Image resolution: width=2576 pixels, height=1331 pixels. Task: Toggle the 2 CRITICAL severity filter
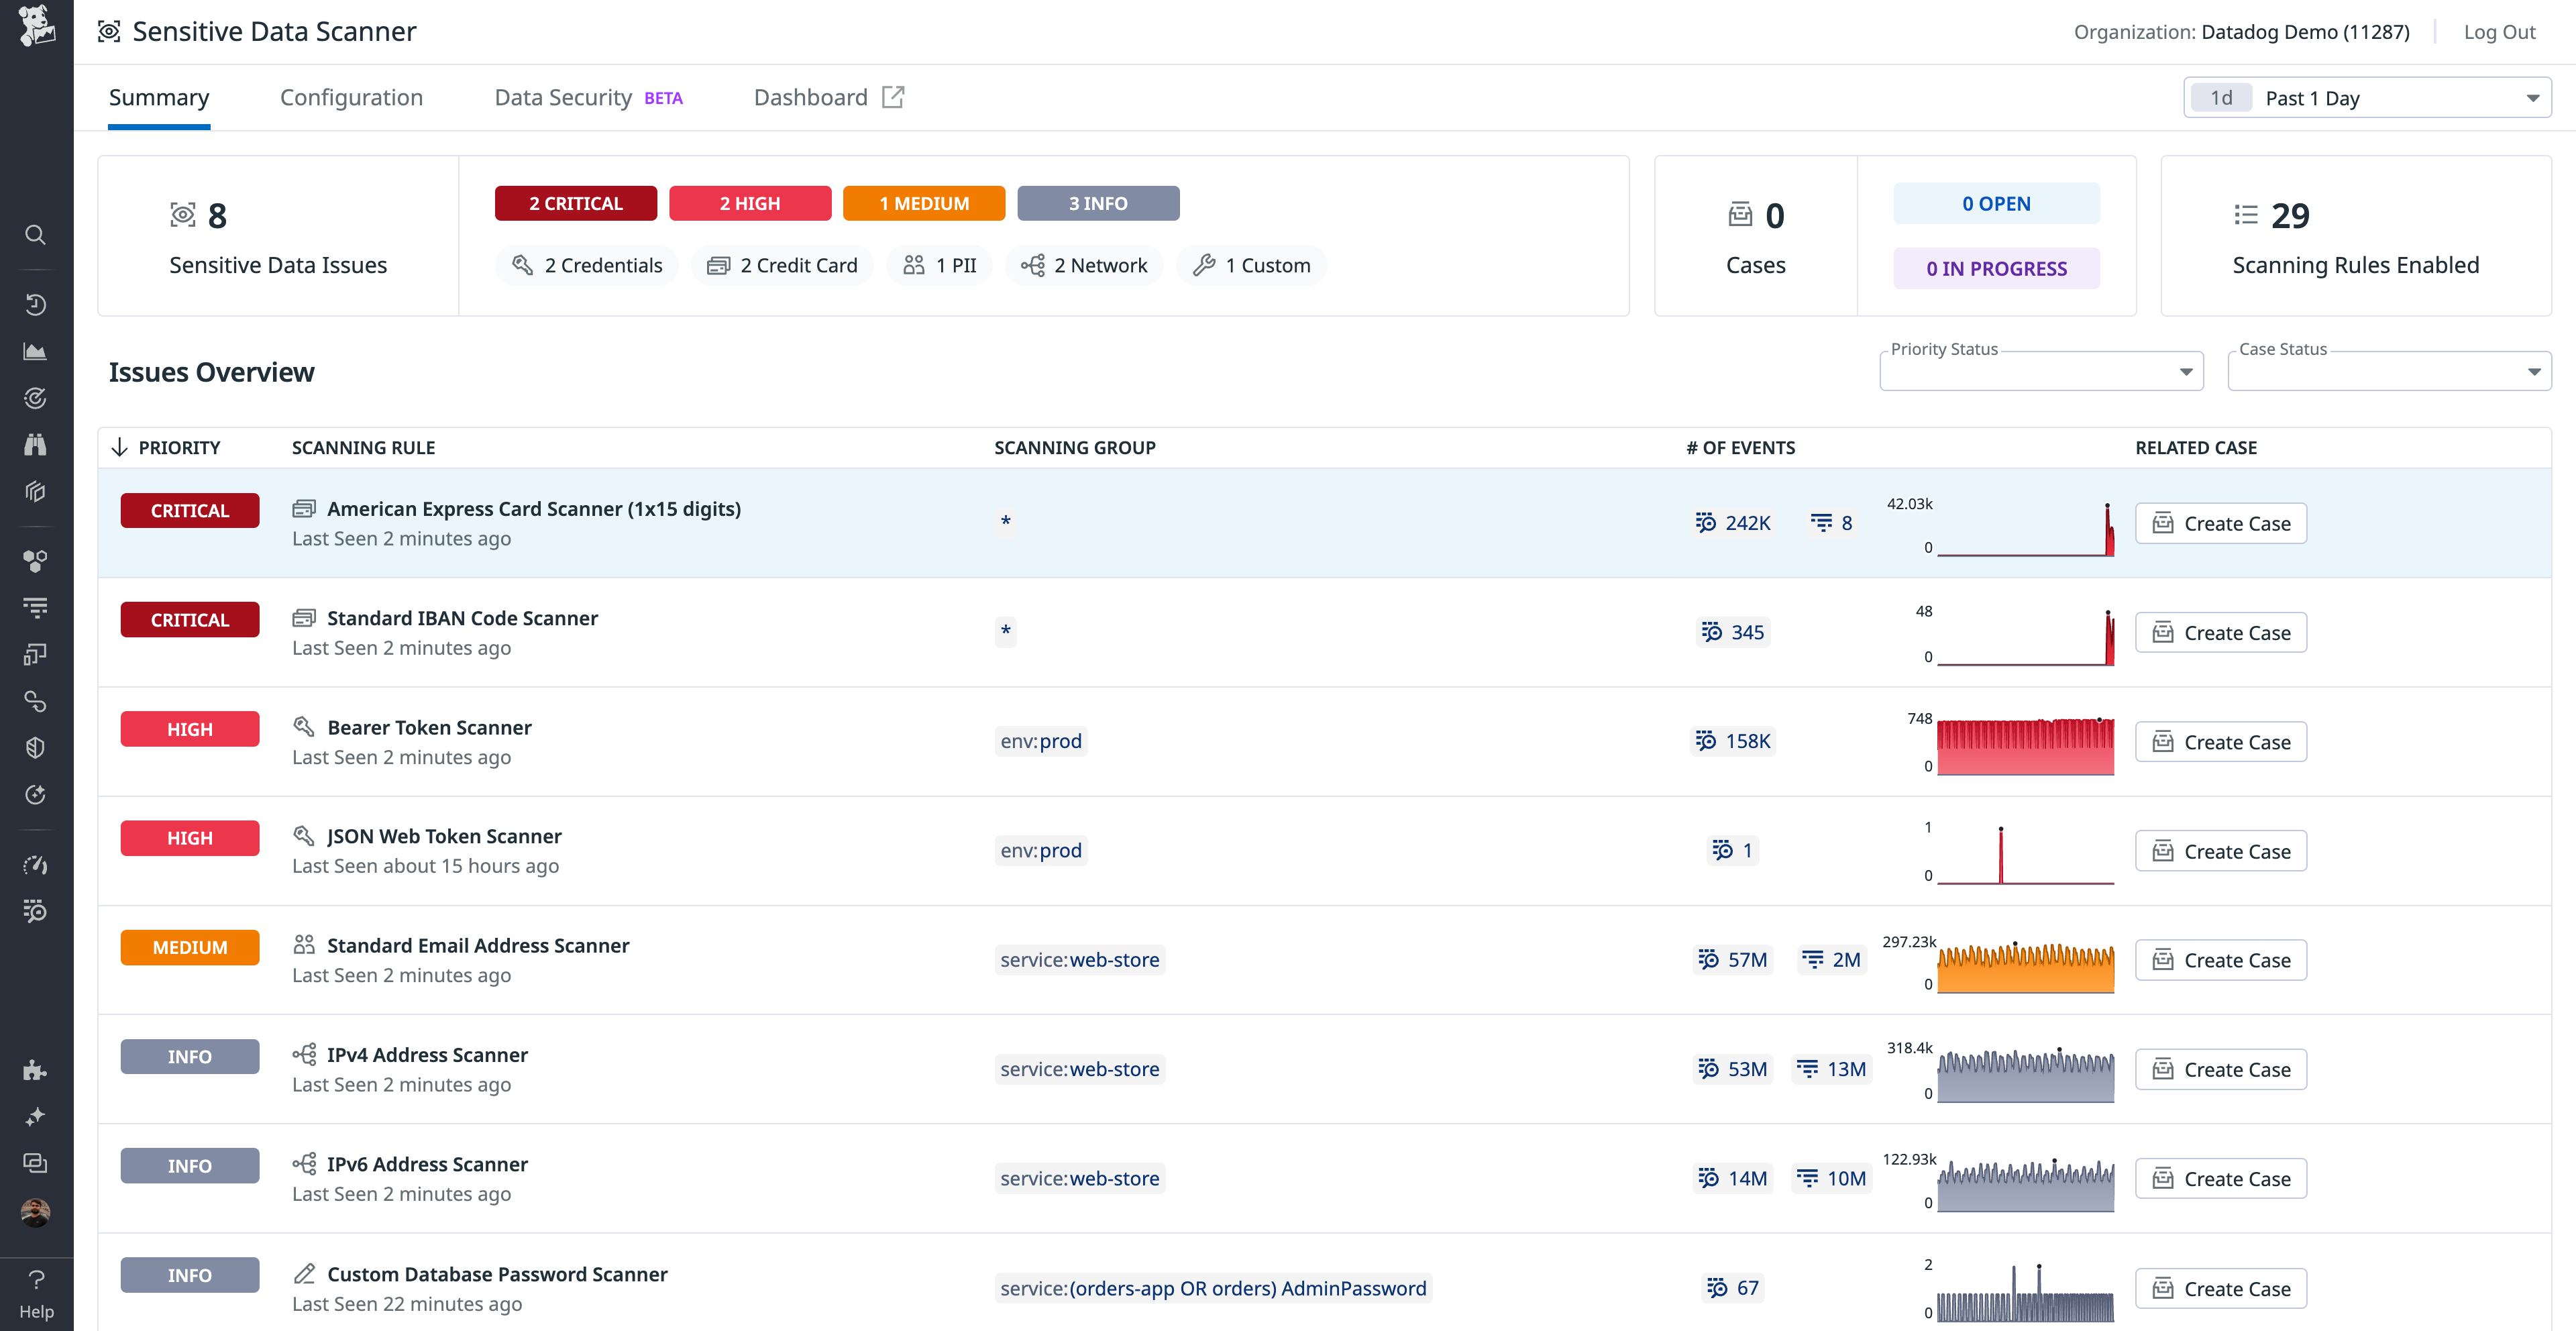click(575, 203)
